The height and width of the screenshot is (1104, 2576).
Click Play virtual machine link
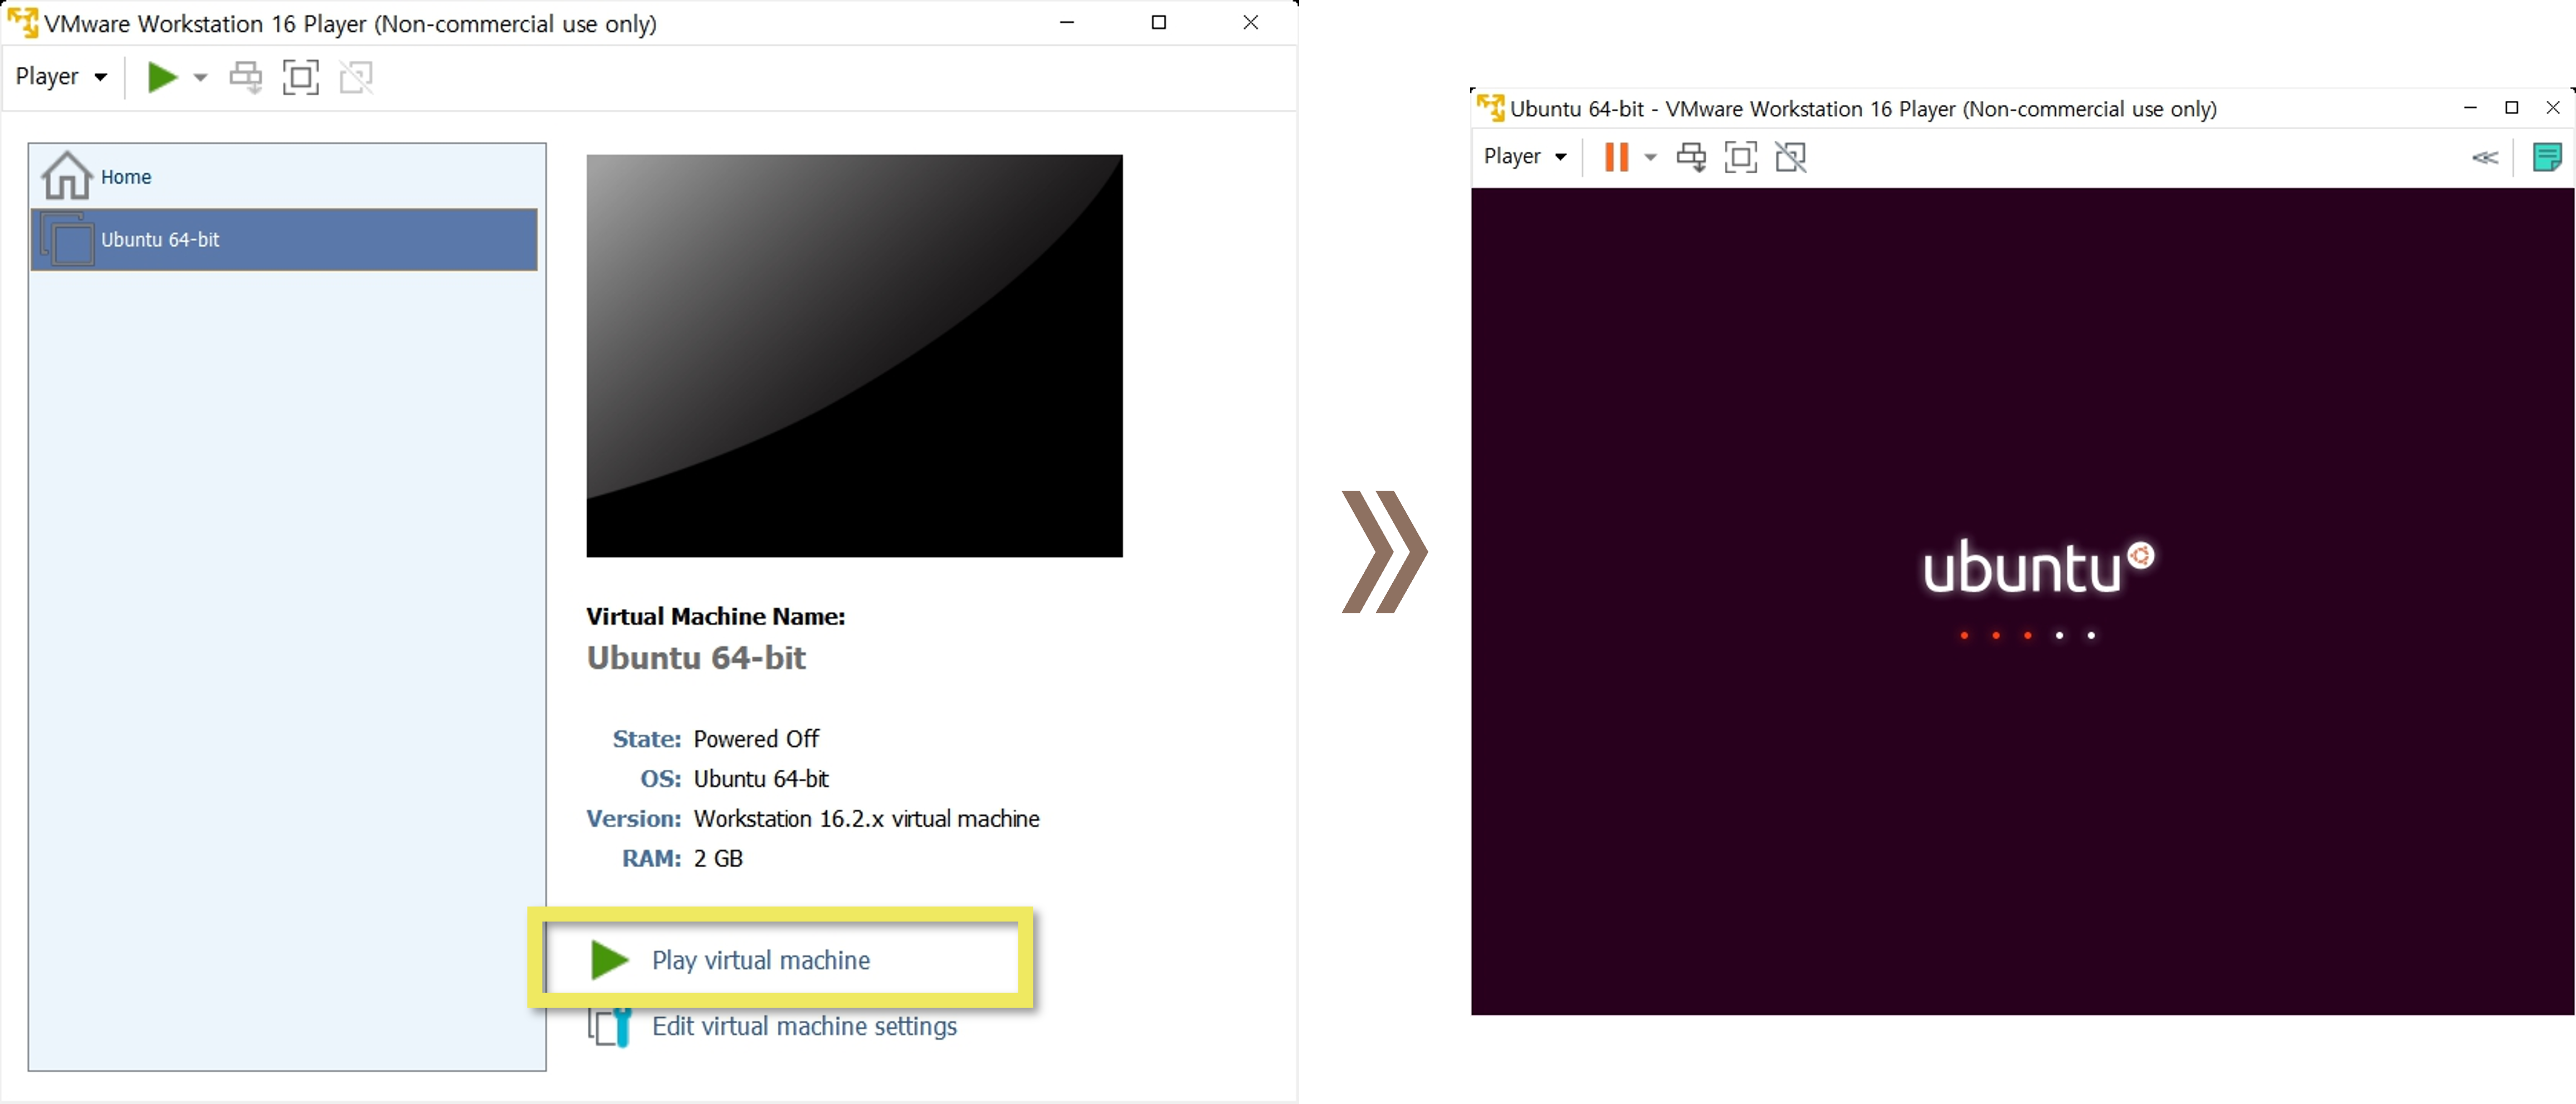point(761,960)
